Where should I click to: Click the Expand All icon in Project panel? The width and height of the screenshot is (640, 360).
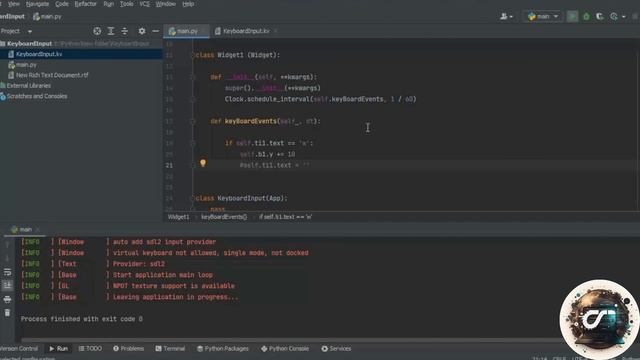click(111, 31)
